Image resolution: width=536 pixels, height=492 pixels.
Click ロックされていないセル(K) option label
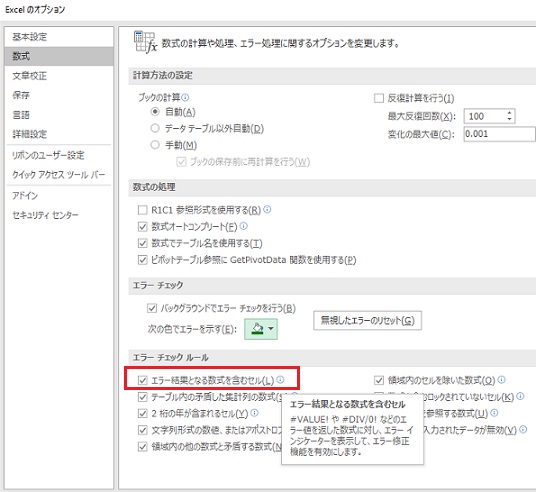point(469,397)
